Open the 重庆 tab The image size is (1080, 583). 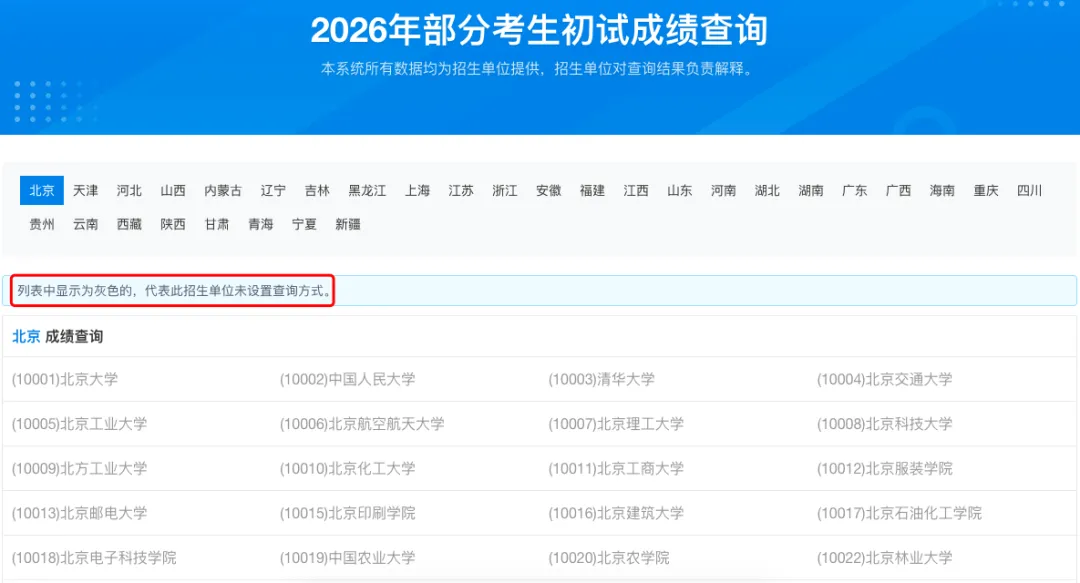pyautogui.click(x=986, y=190)
